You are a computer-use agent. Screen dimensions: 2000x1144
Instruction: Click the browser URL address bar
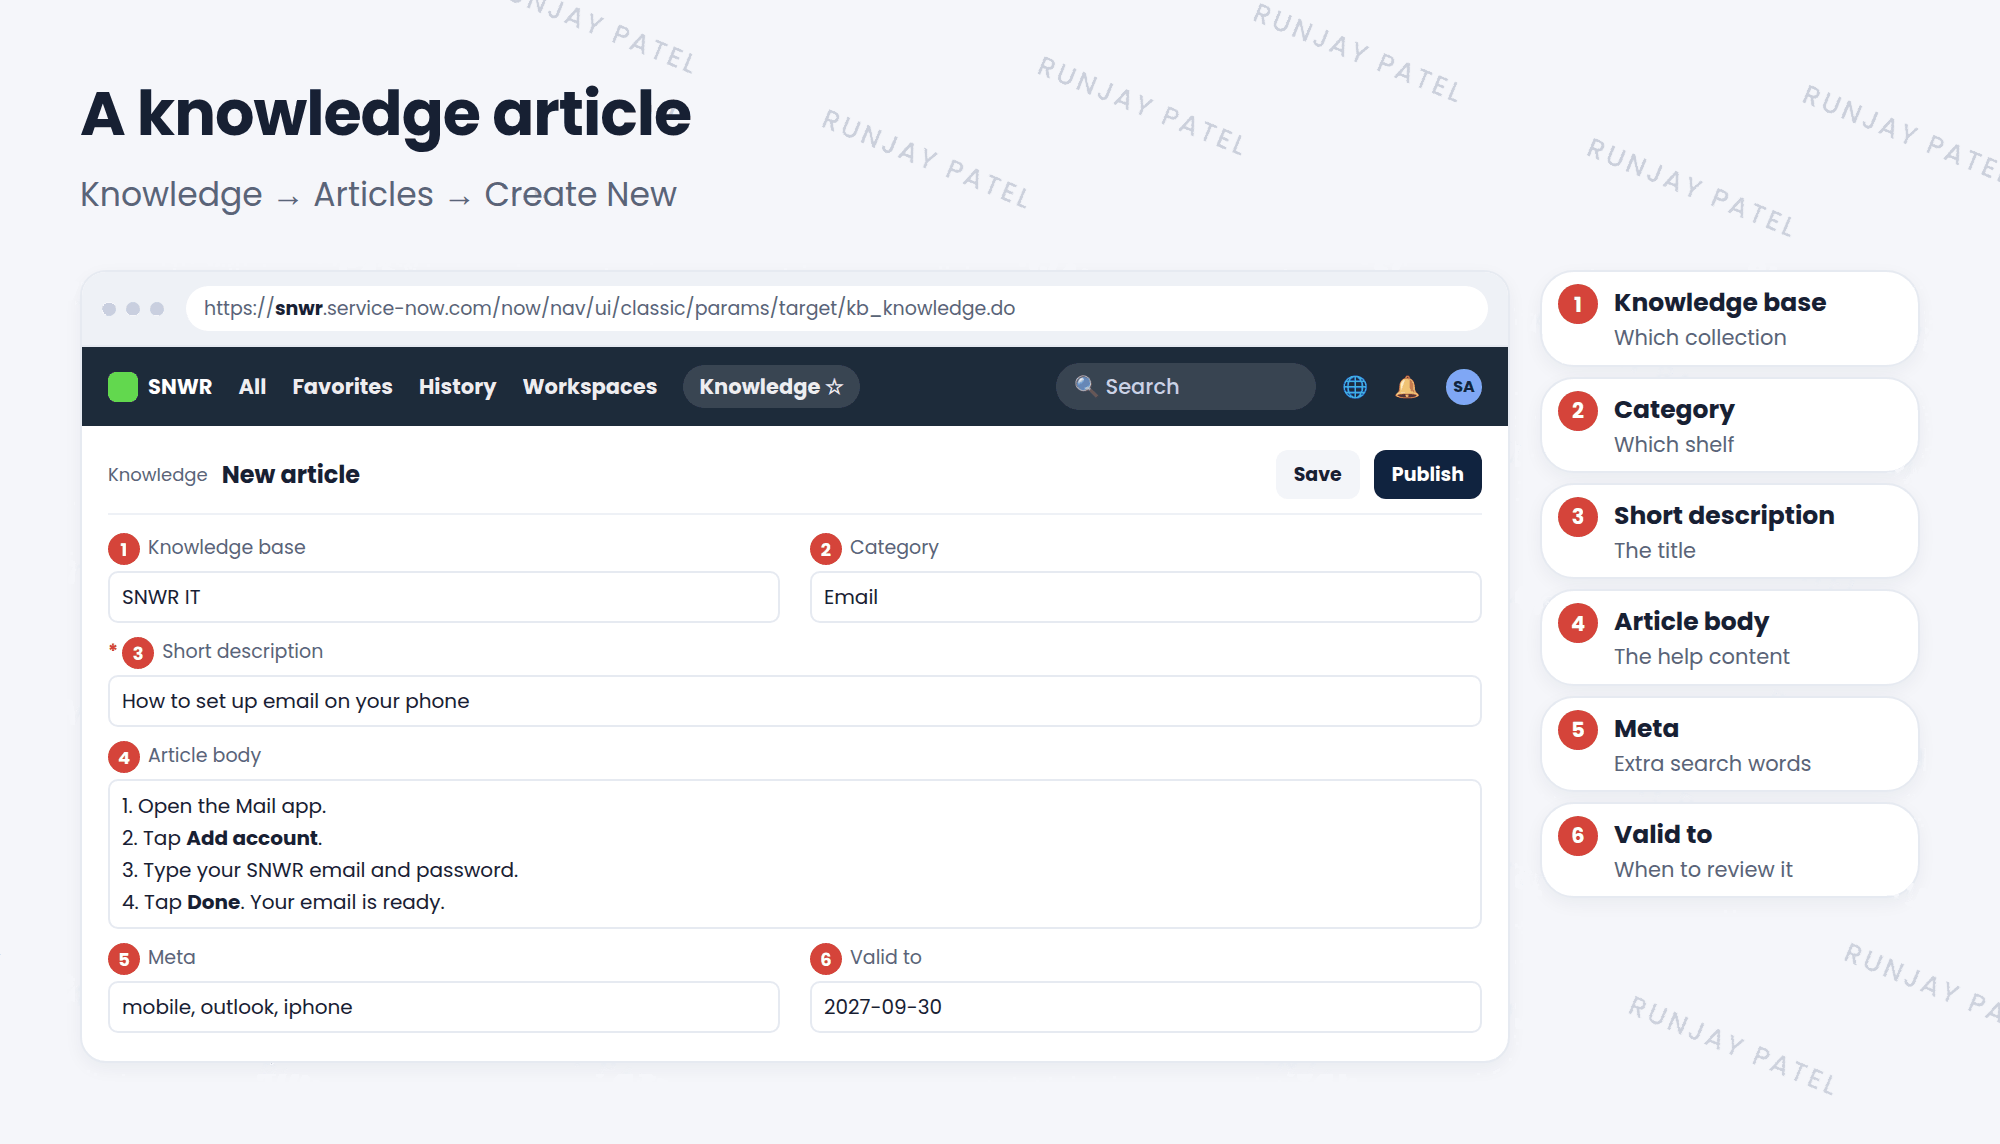836,308
